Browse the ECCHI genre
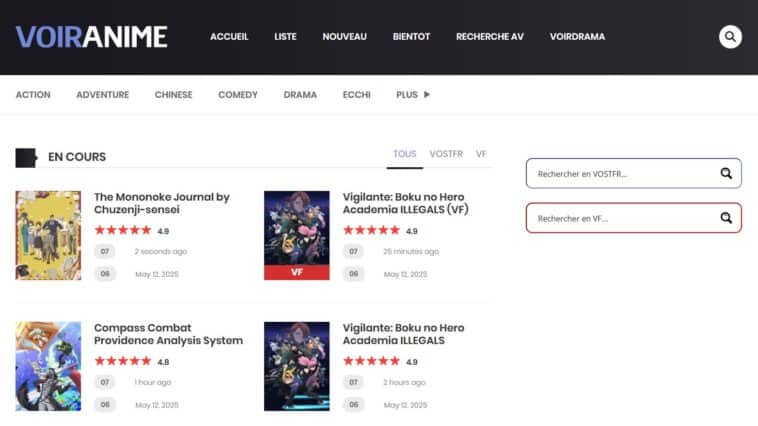Screen dimensions: 758x426 point(357,95)
